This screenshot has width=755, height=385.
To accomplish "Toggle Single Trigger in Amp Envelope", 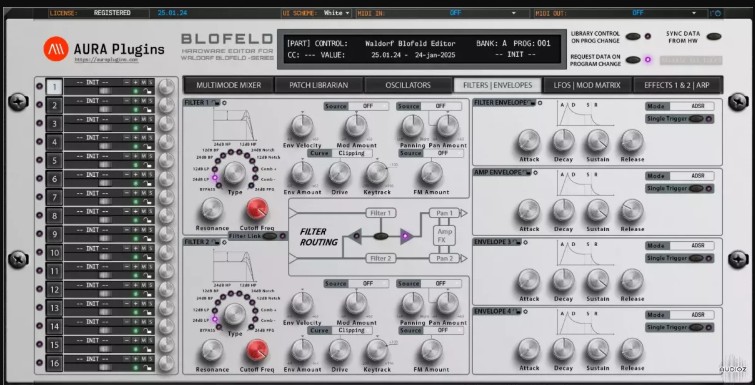I will (696, 189).
